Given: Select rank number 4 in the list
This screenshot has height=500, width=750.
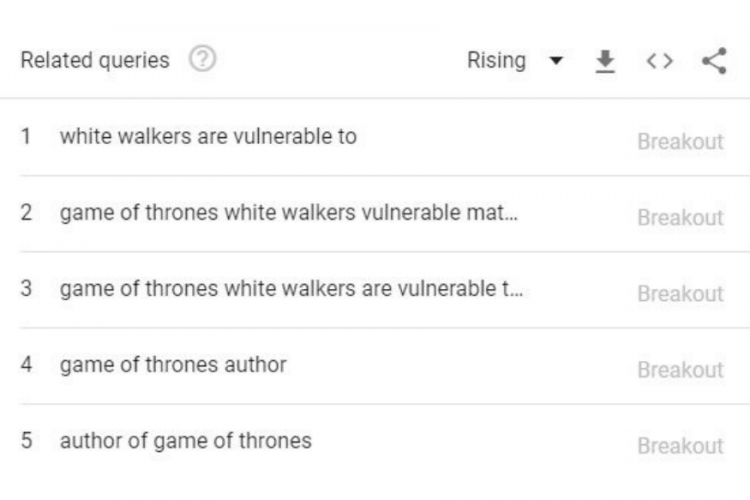Looking at the screenshot, I should pos(26,365).
